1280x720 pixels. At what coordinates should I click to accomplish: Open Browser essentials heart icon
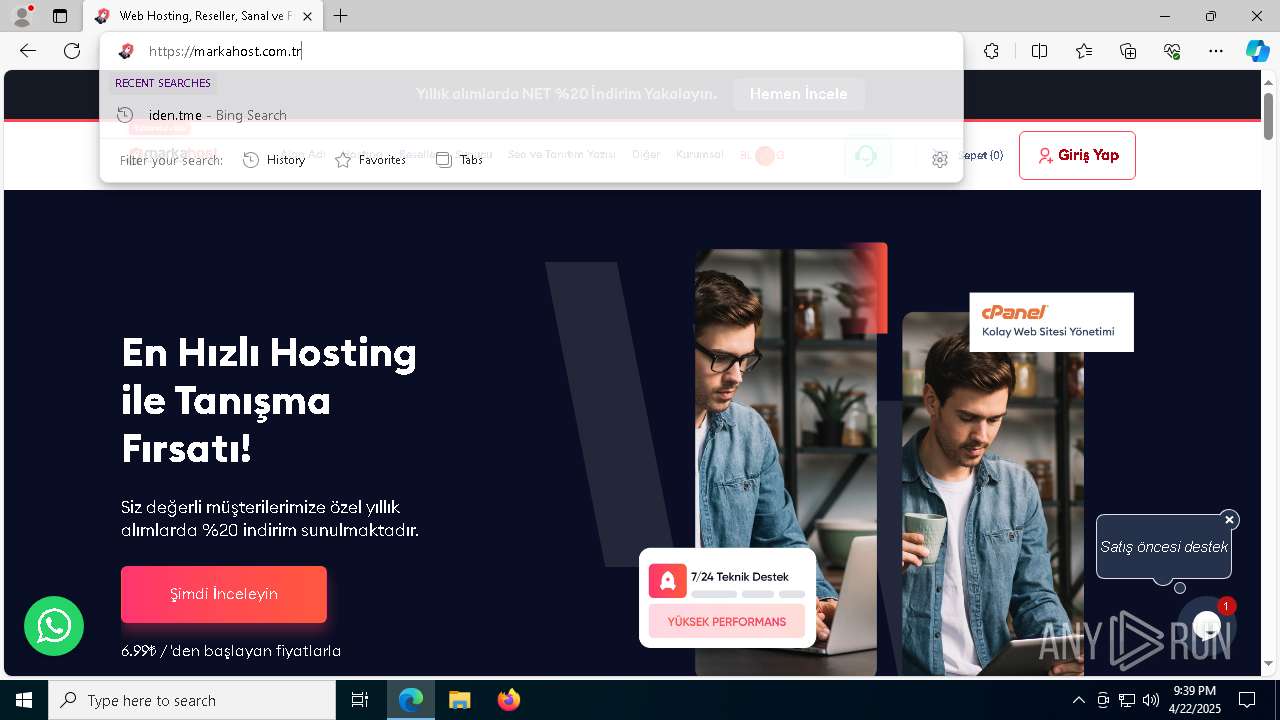click(1172, 51)
